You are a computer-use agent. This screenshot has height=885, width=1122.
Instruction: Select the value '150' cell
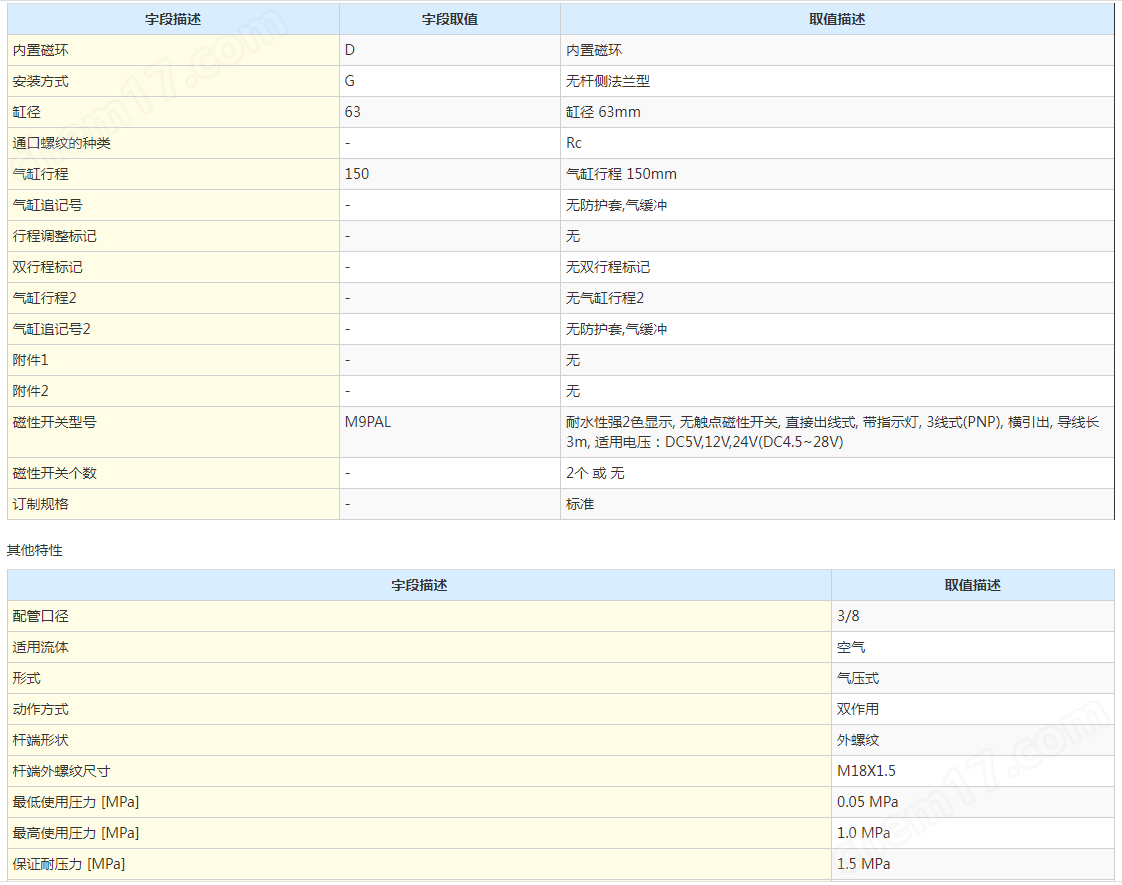click(449, 174)
